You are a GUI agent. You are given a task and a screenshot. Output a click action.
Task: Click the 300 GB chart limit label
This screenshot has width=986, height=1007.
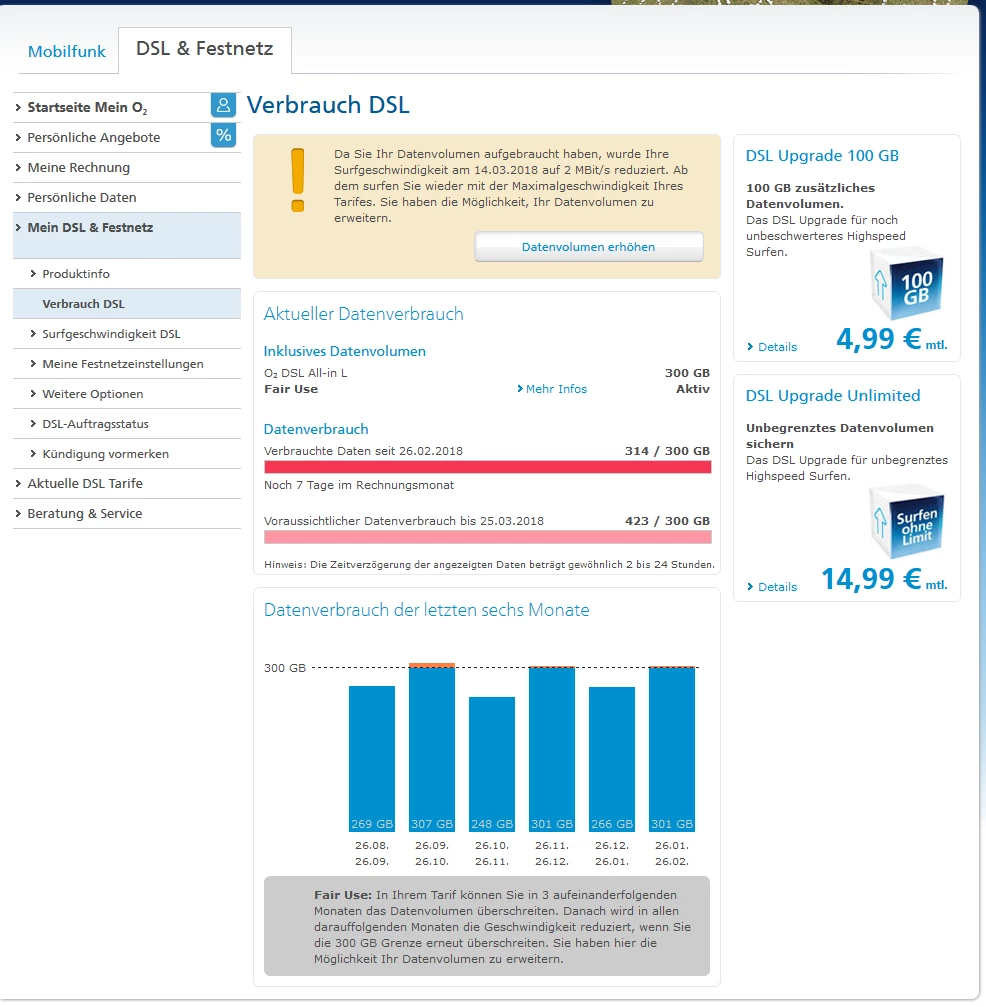pyautogui.click(x=285, y=668)
